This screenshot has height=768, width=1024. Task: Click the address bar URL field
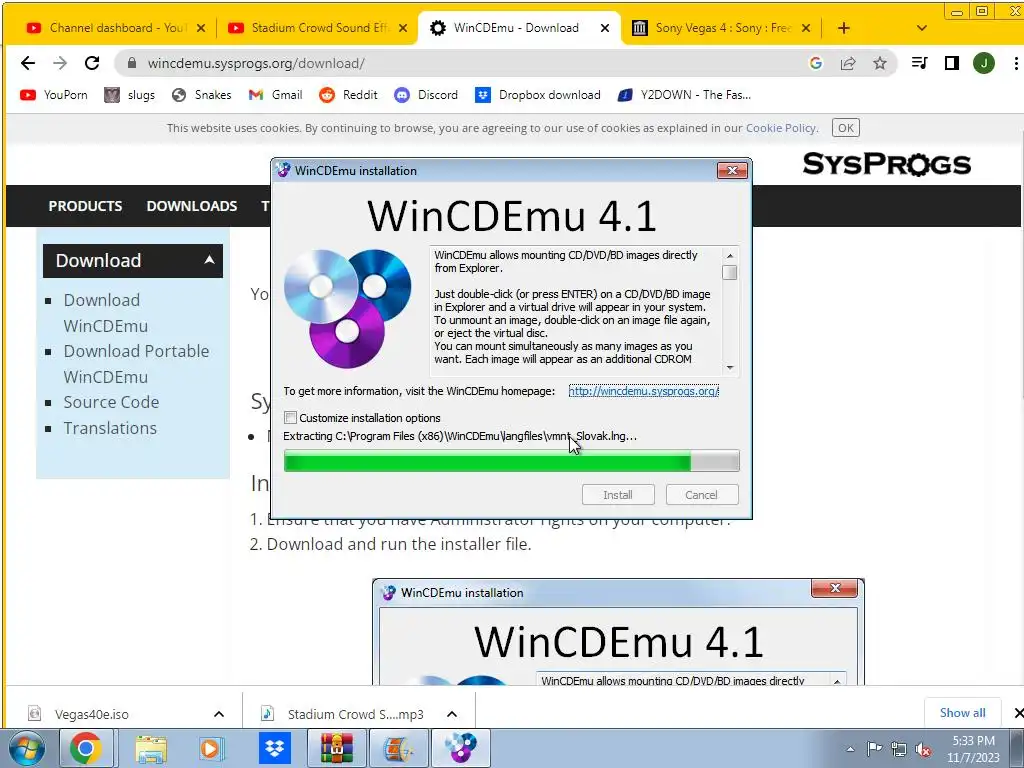(x=457, y=63)
